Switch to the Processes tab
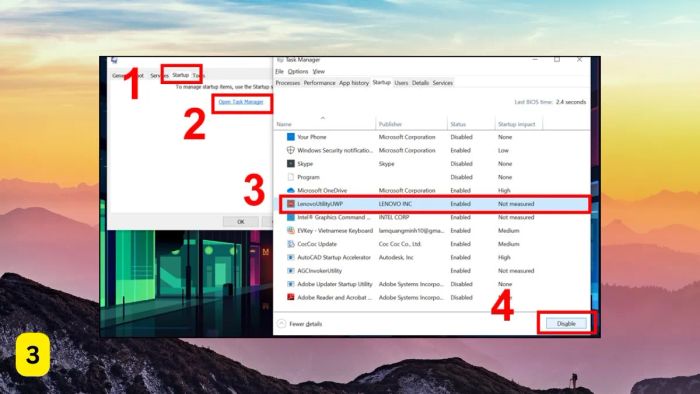Image resolution: width=700 pixels, height=394 pixels. [x=288, y=83]
